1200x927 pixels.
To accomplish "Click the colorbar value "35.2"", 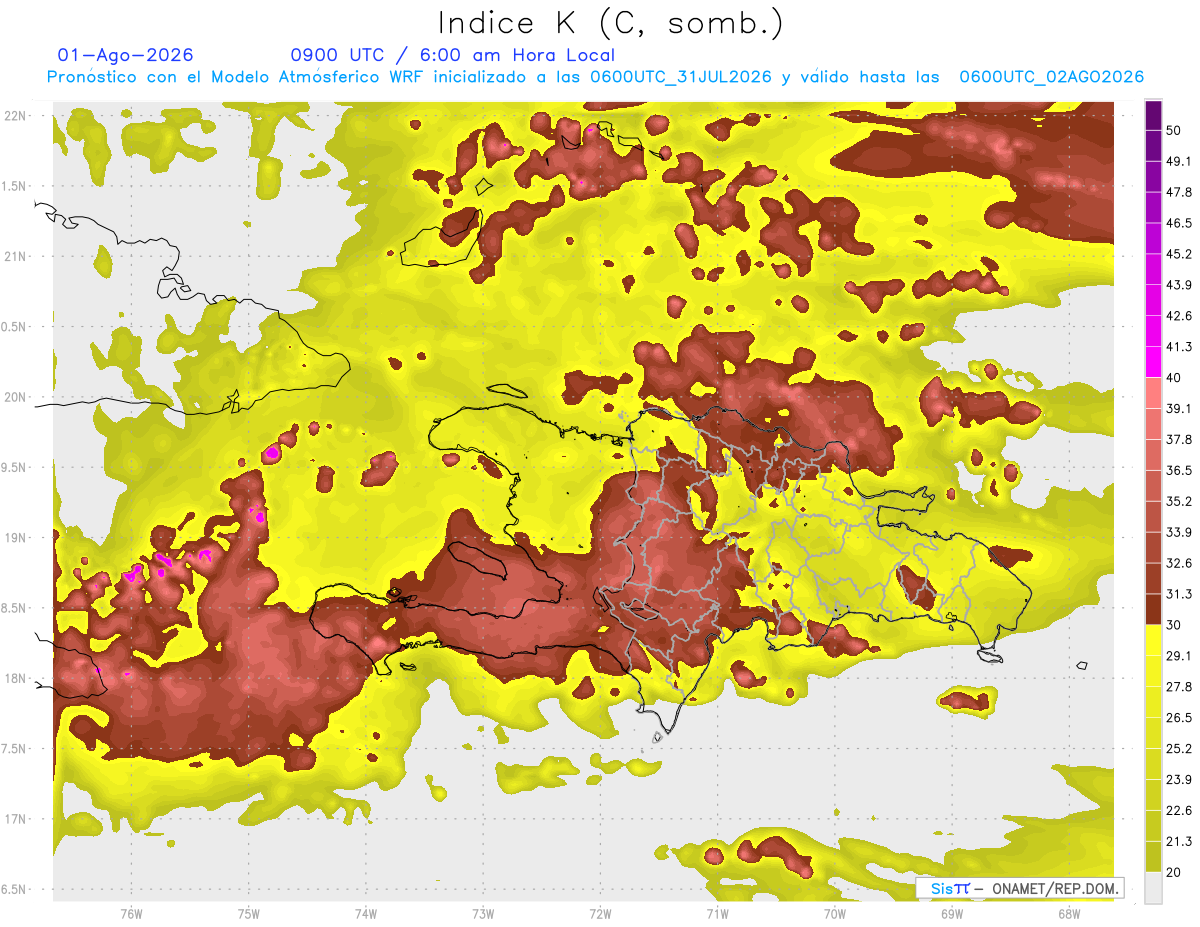I will (x=1179, y=501).
